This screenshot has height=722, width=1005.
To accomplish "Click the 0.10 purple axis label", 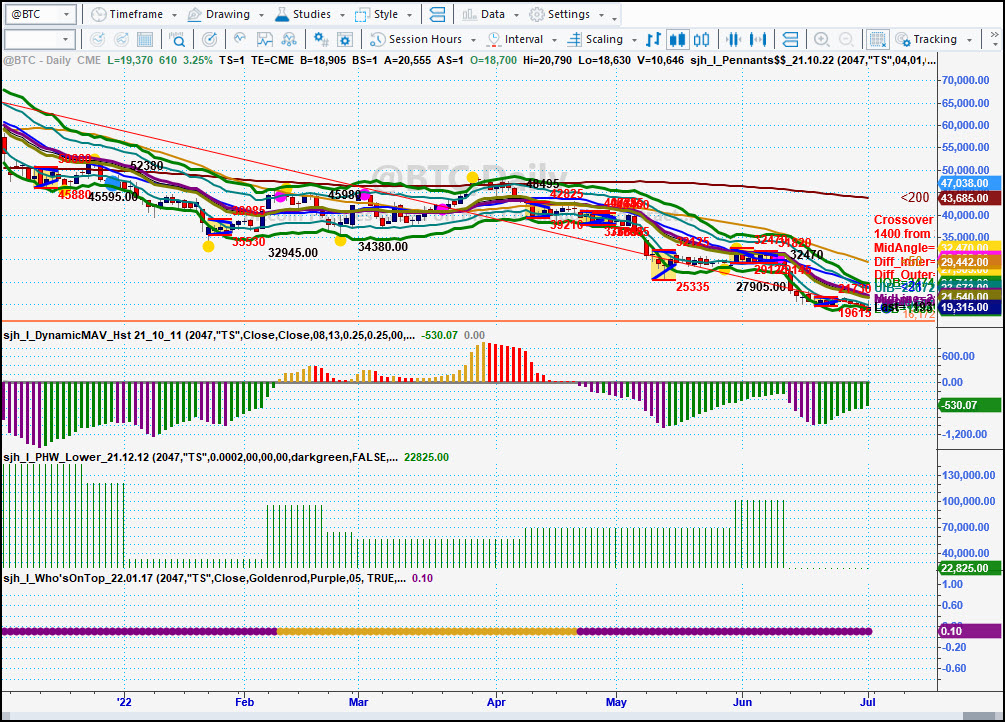I will point(969,632).
